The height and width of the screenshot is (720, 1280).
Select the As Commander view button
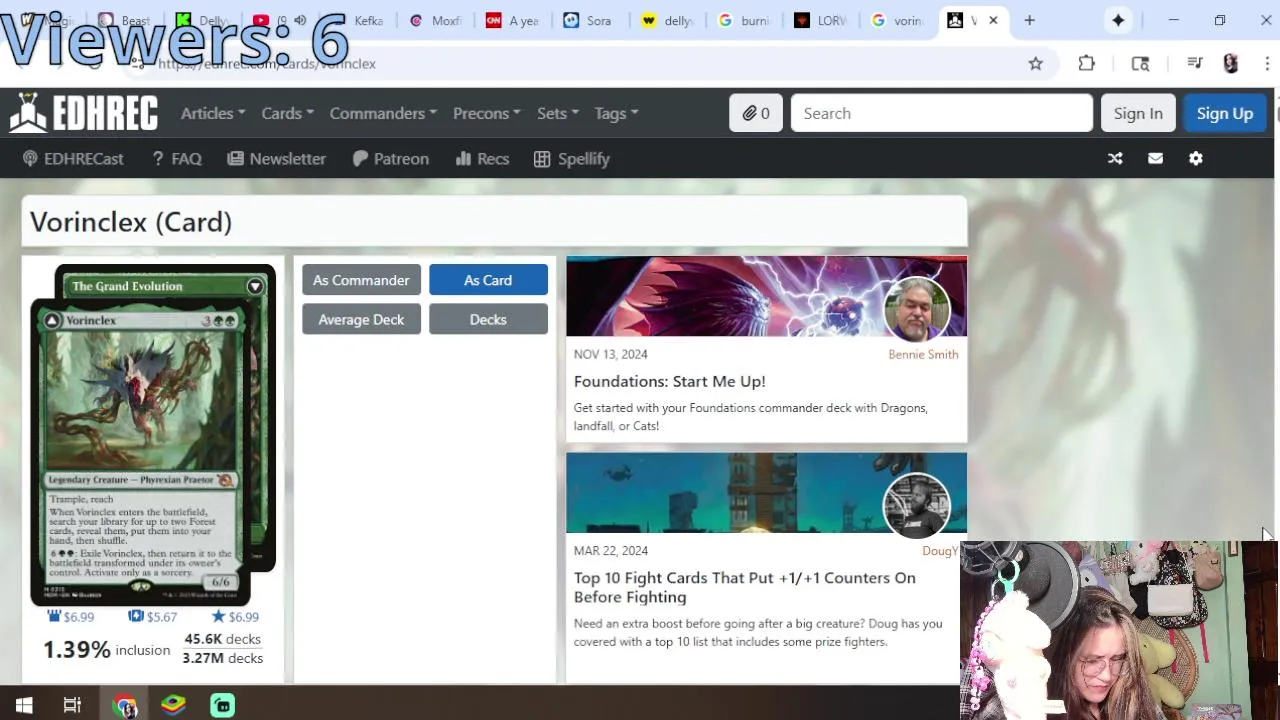pos(361,280)
